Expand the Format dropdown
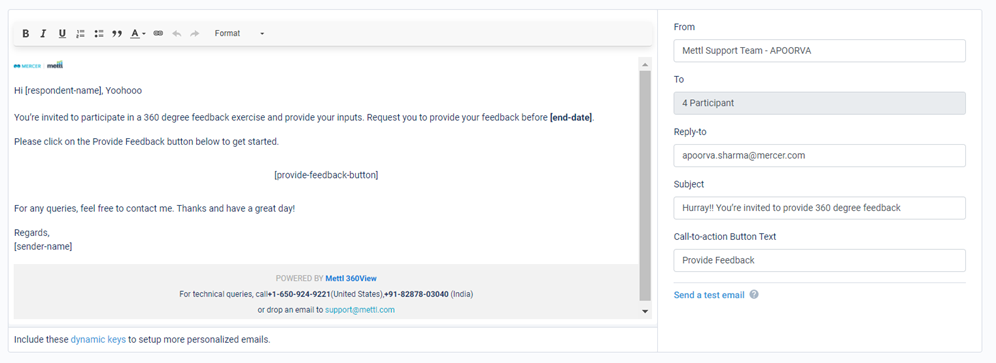The width and height of the screenshot is (996, 363). click(239, 34)
